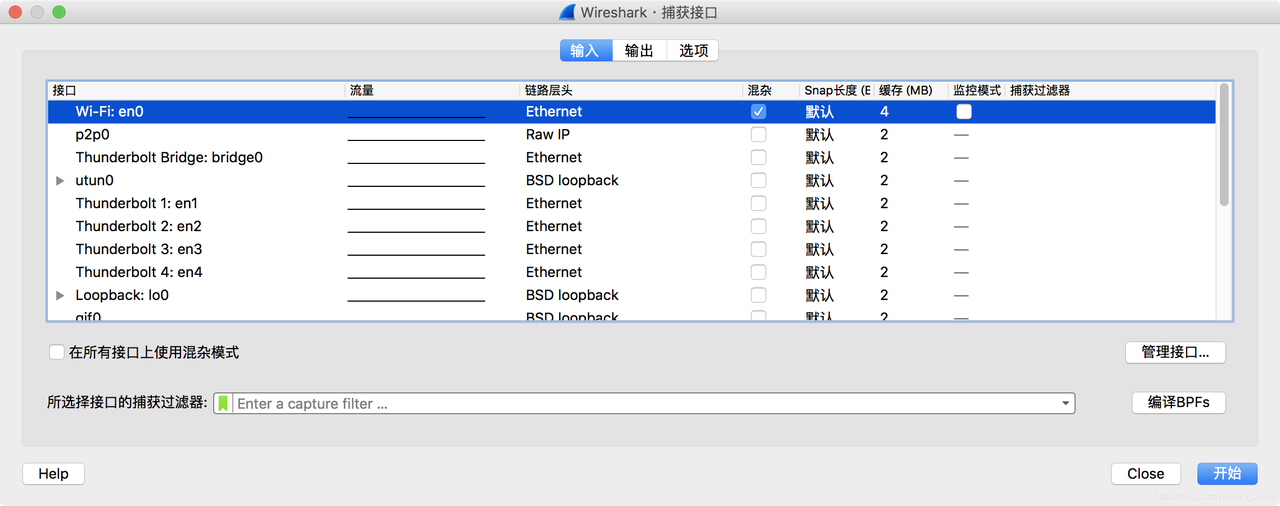Expand the utun0 interface row
Screen dimensions: 1280x506
pyautogui.click(x=60, y=181)
